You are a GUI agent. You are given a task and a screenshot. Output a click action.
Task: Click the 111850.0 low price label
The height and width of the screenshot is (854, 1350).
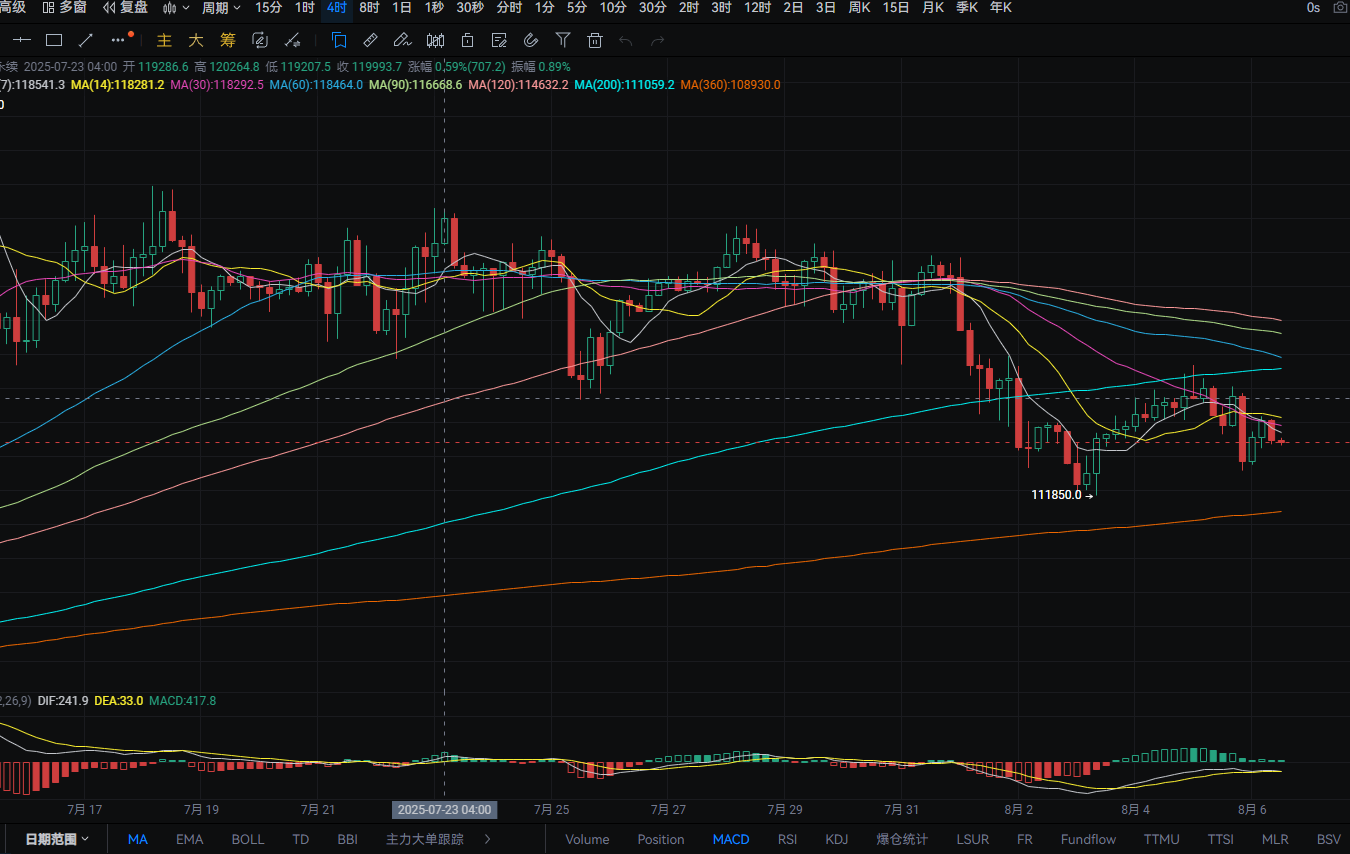point(1056,495)
